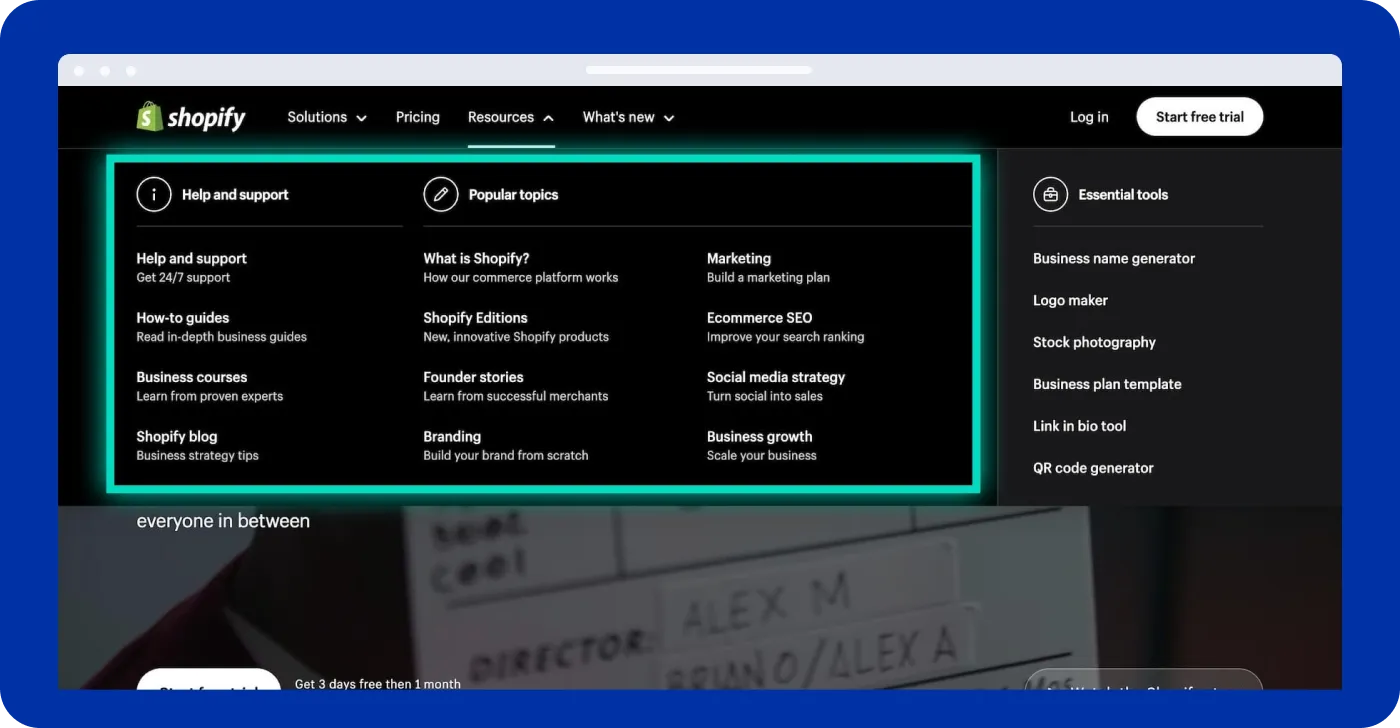Click the Help and support info icon
This screenshot has width=1400, height=728.
click(x=153, y=195)
